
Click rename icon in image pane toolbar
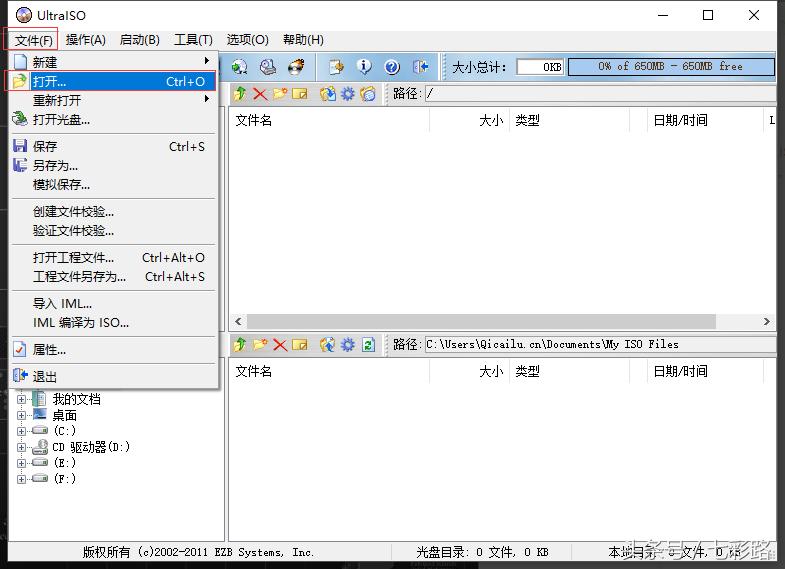pyautogui.click(x=300, y=94)
